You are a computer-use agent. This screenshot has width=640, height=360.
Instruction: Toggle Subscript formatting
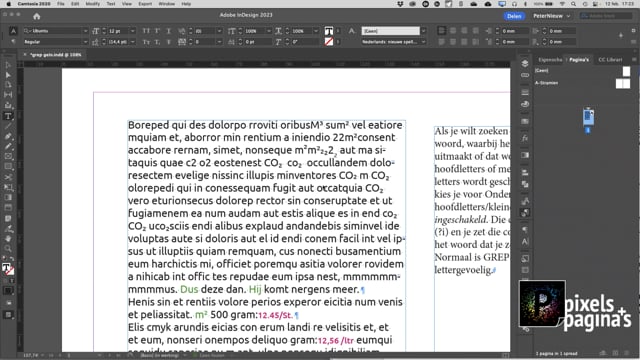coord(157,42)
